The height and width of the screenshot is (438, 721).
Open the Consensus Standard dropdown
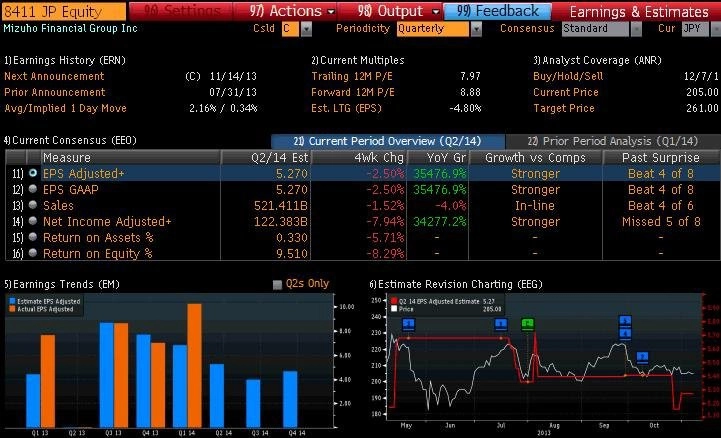(636, 29)
